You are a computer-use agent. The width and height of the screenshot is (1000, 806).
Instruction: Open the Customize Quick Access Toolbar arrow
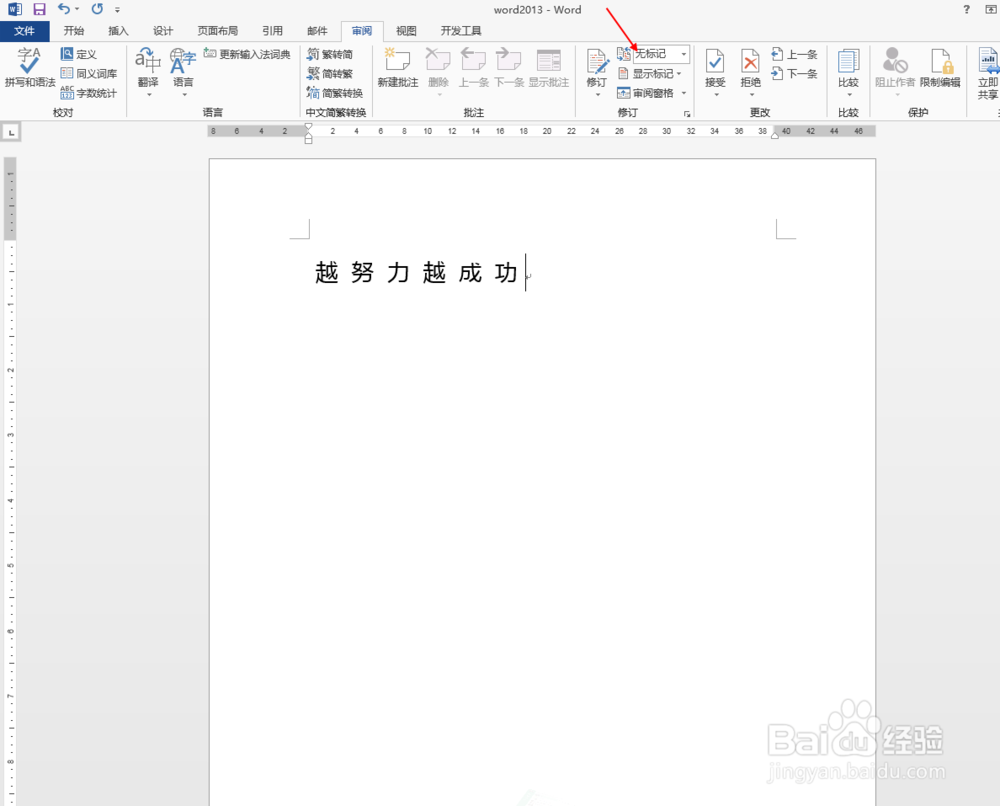pyautogui.click(x=117, y=10)
